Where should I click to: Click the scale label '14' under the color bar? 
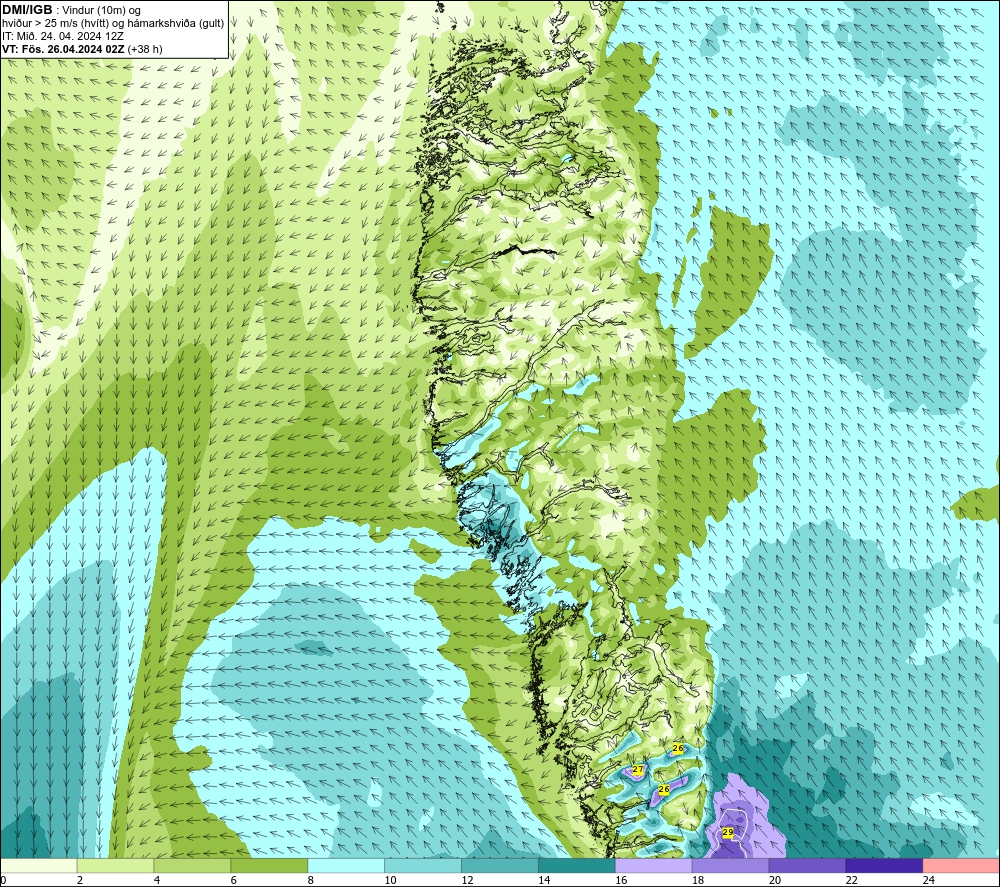[x=543, y=880]
